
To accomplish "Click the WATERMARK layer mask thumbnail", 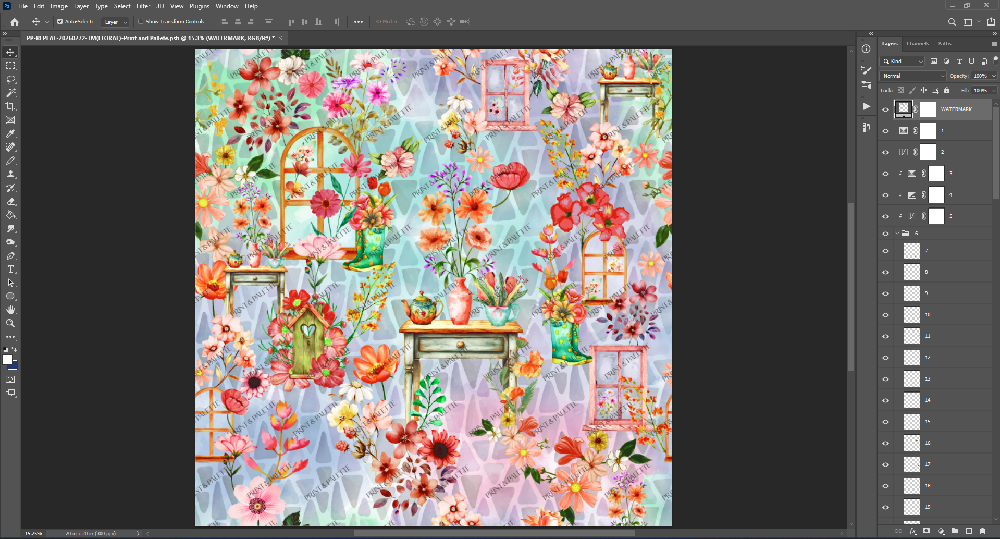I will pos(928,109).
